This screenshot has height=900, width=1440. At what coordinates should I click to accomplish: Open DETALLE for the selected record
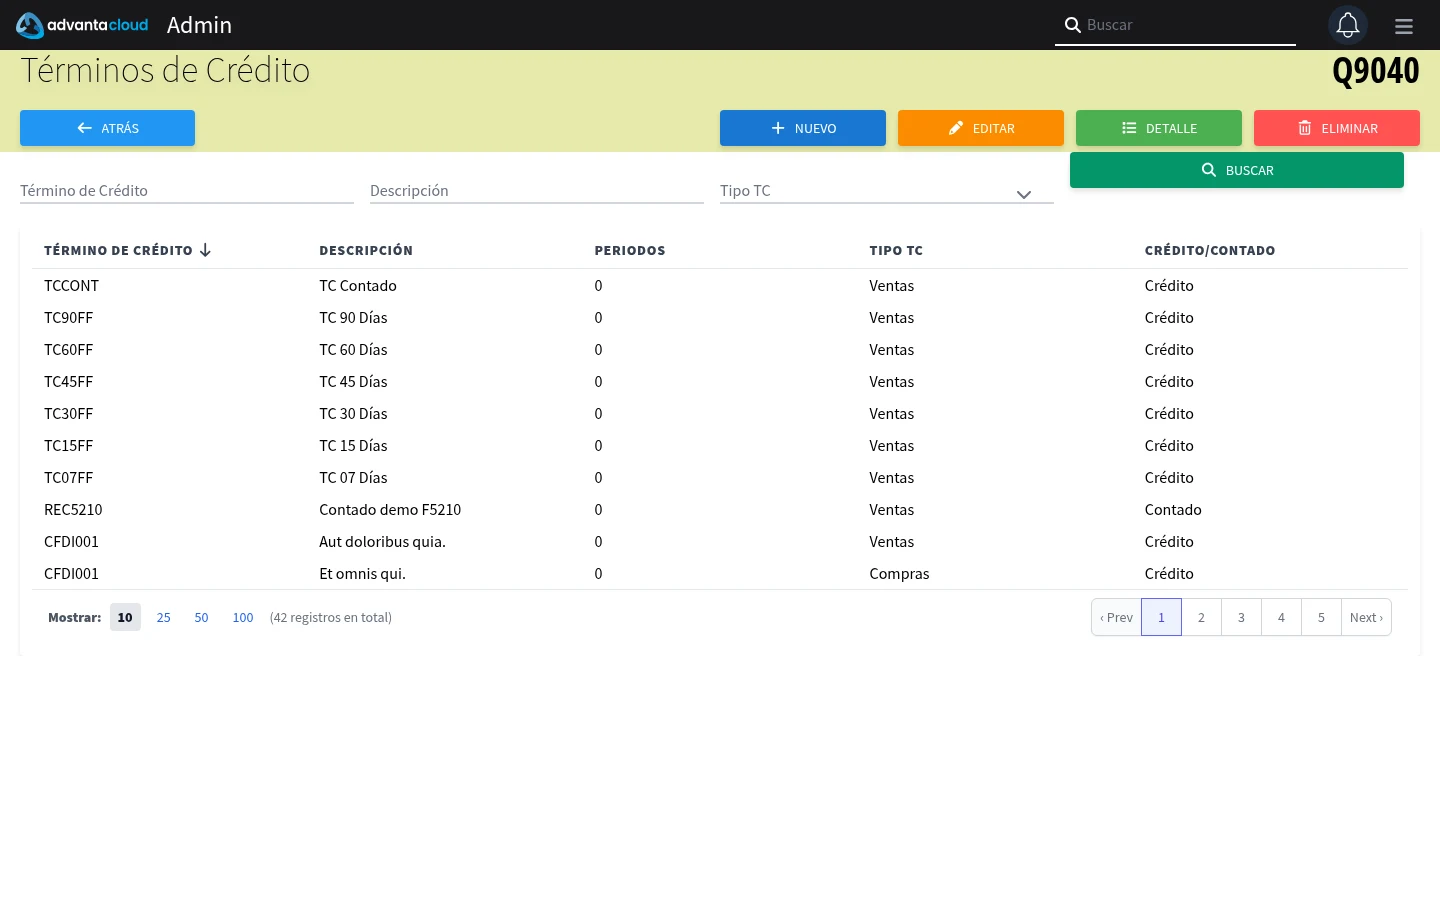tap(1159, 128)
